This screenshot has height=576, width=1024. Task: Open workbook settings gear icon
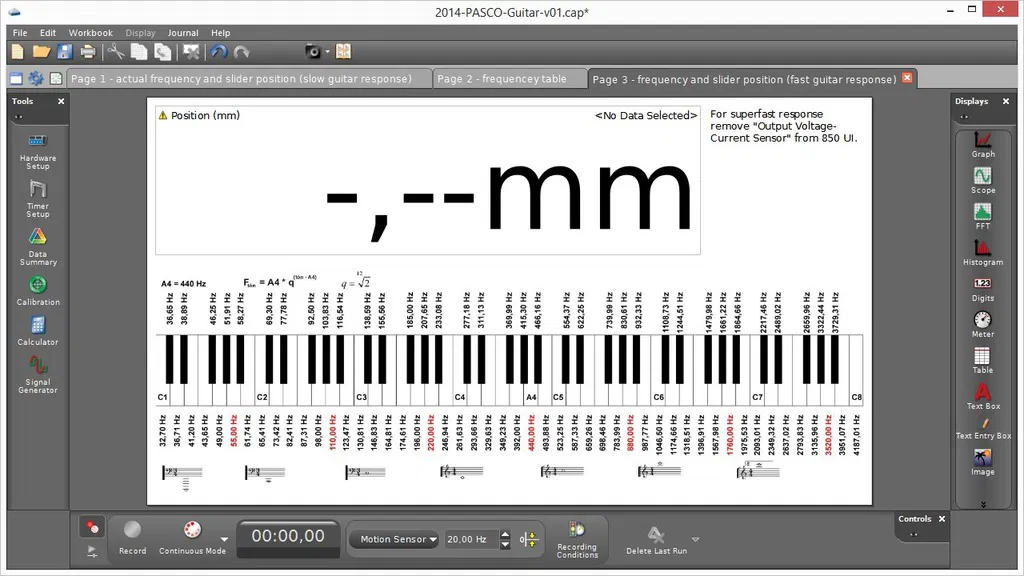click(35, 79)
